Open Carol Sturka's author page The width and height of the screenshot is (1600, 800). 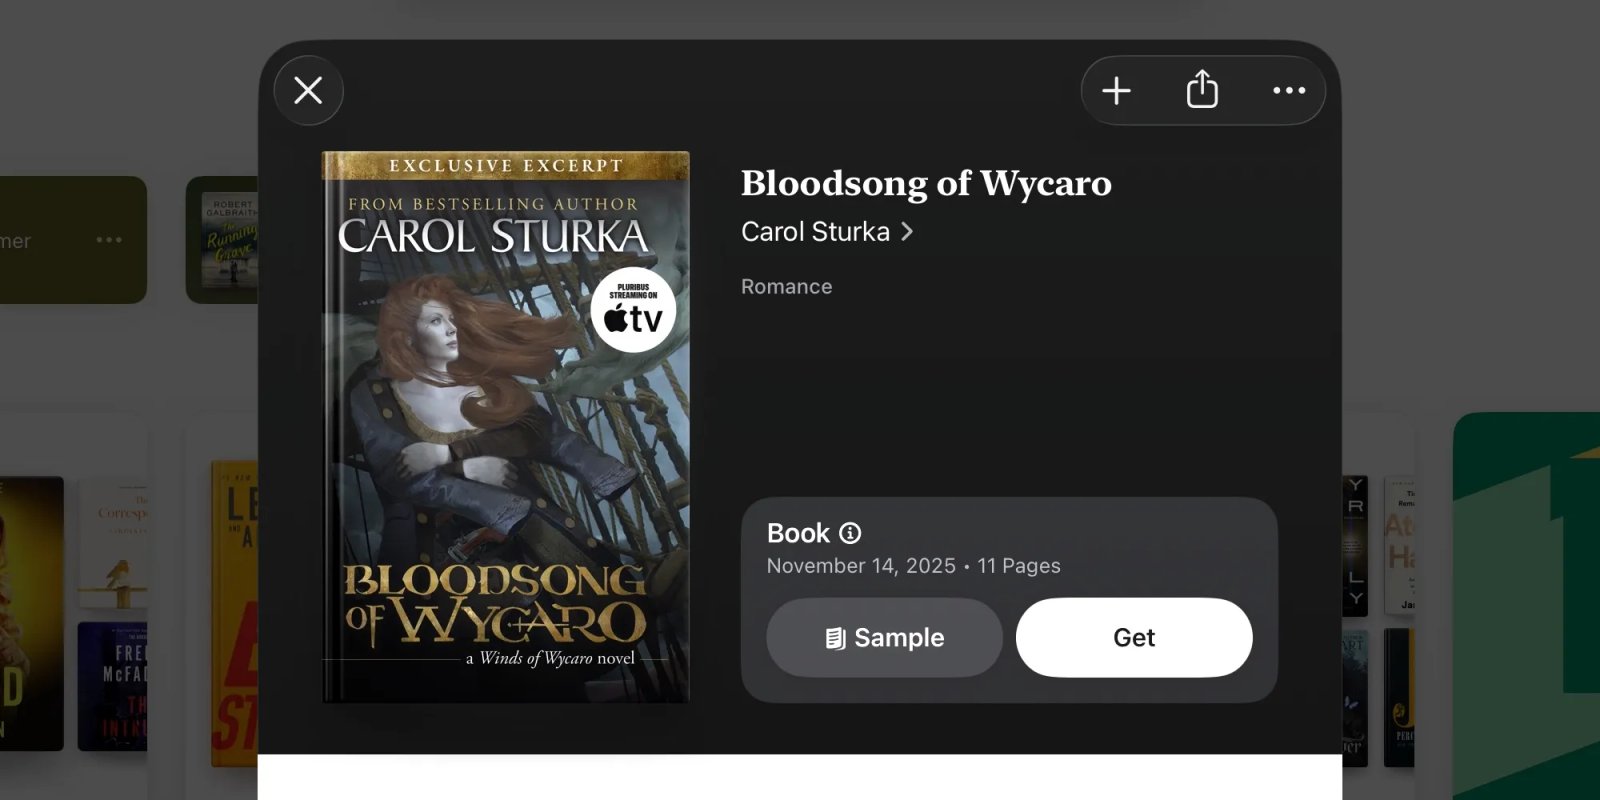pyautogui.click(x=815, y=231)
